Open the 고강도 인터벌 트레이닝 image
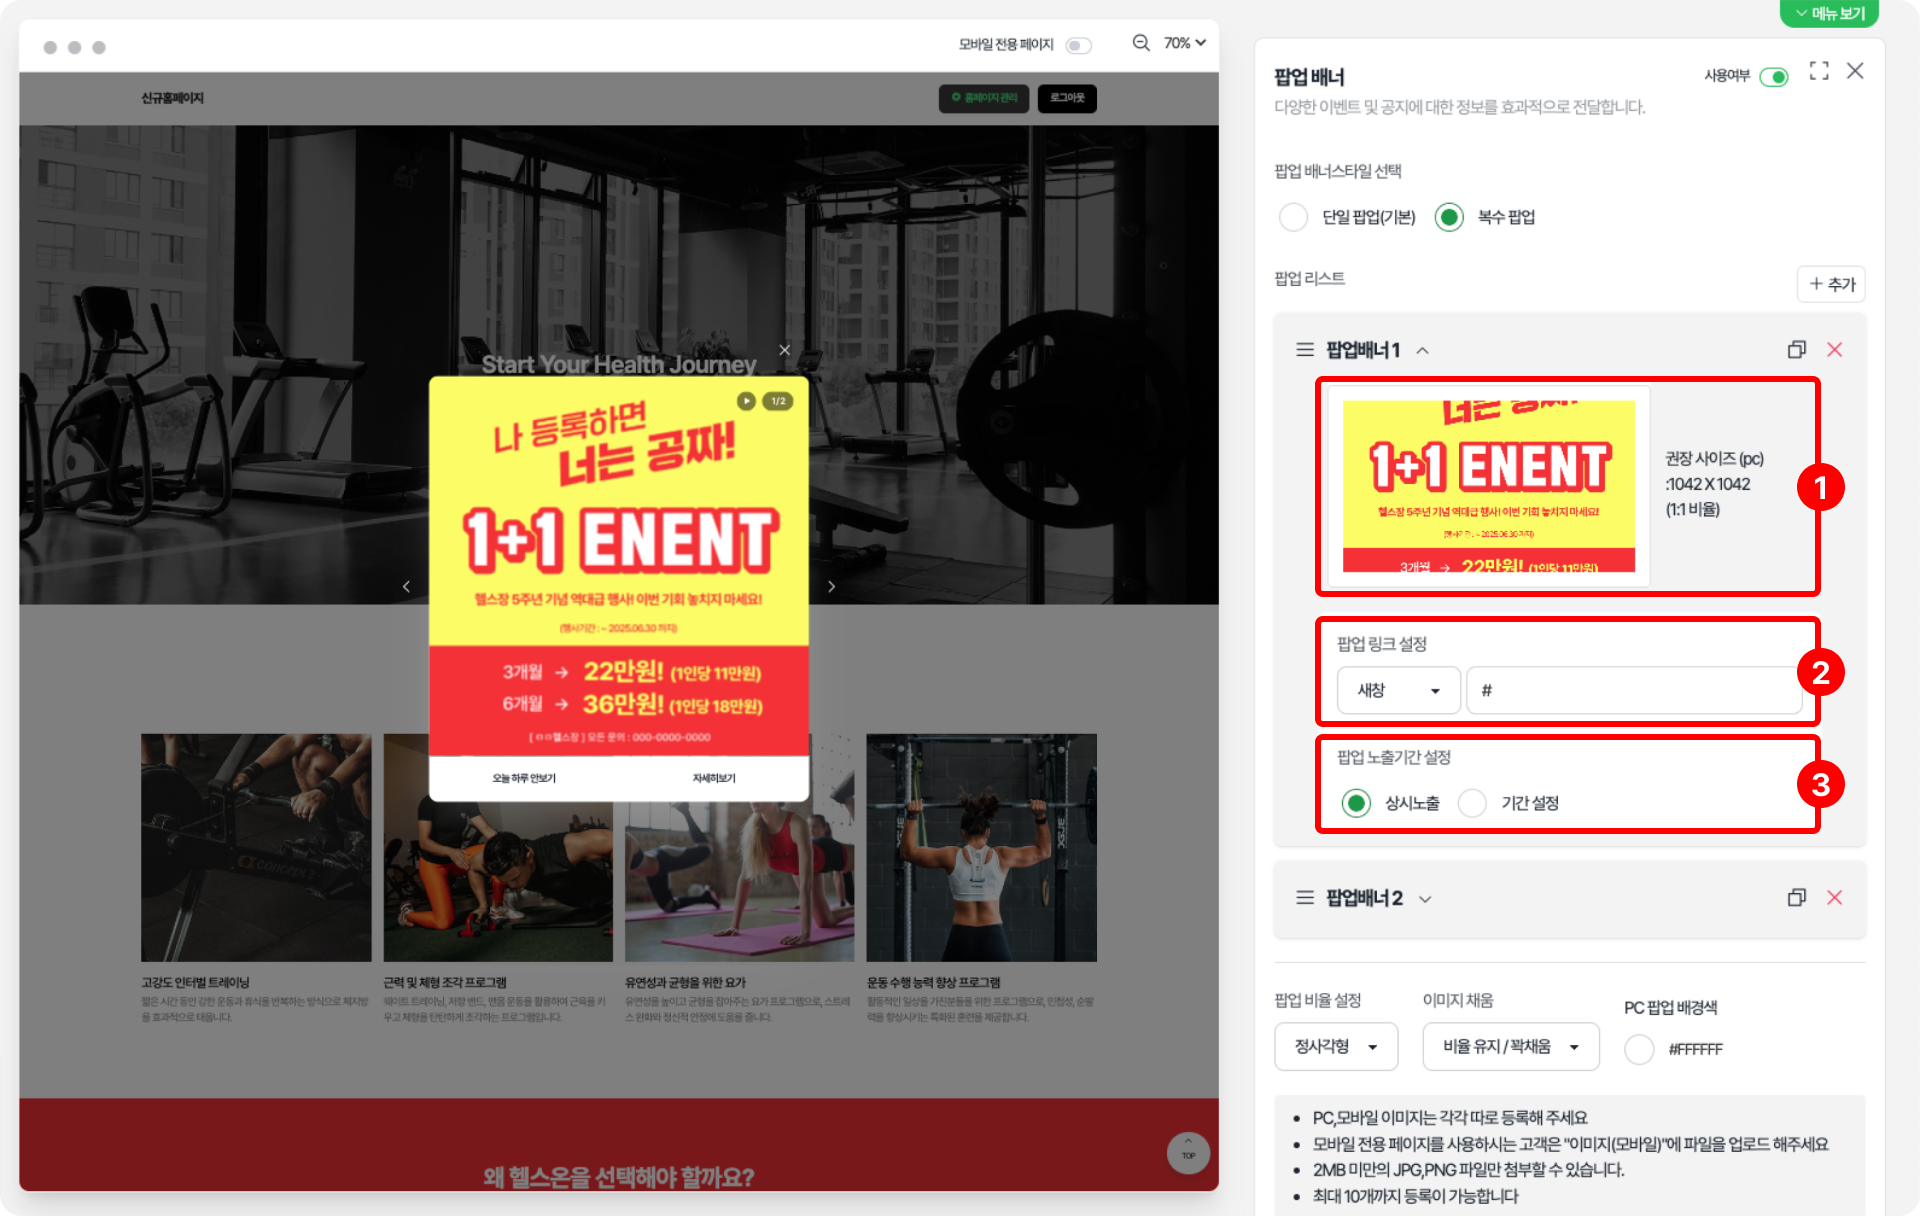The height and width of the screenshot is (1216, 1920). pos(256,848)
